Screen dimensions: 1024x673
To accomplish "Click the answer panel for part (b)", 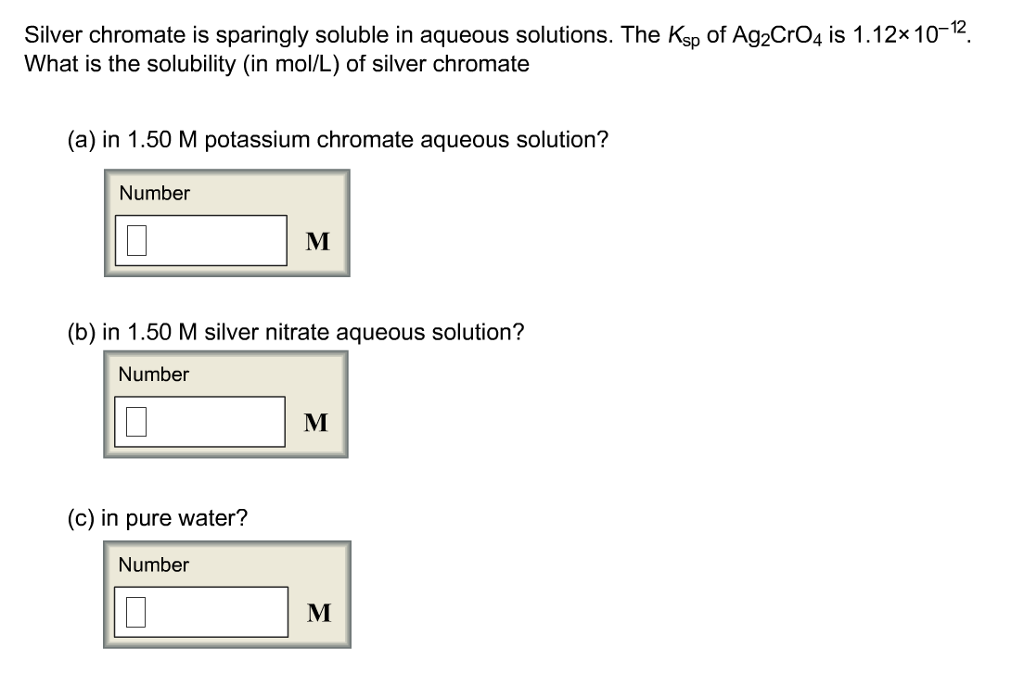I will pyautogui.click(x=226, y=403).
